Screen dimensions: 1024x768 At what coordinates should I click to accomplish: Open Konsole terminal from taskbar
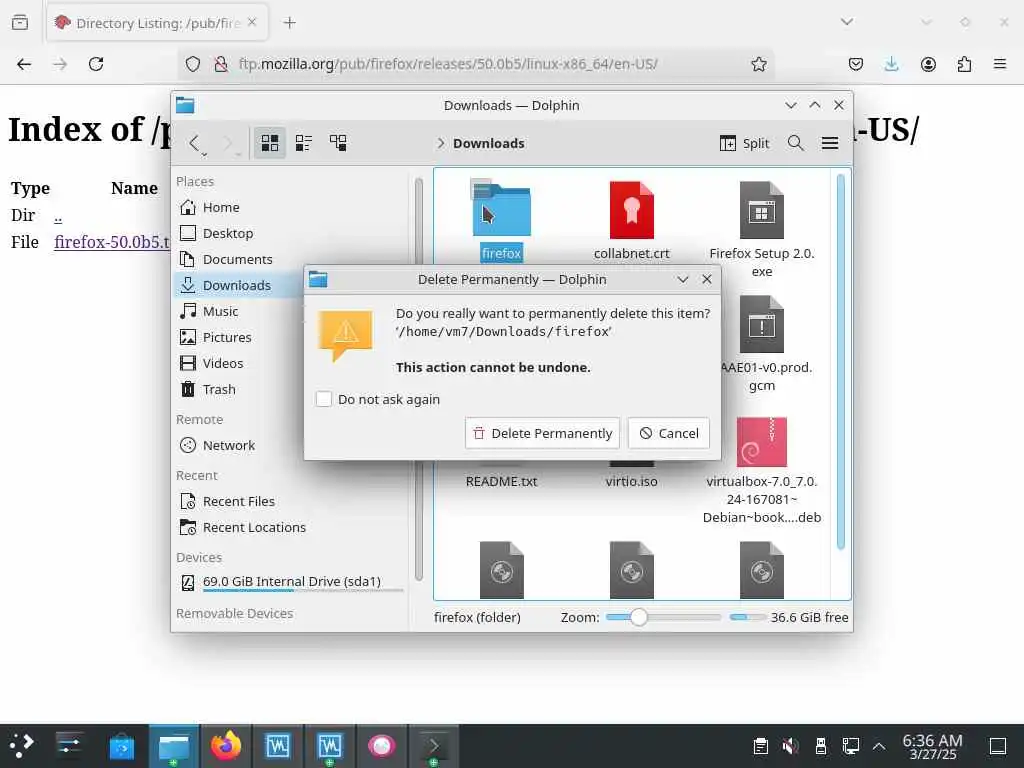[434, 746]
